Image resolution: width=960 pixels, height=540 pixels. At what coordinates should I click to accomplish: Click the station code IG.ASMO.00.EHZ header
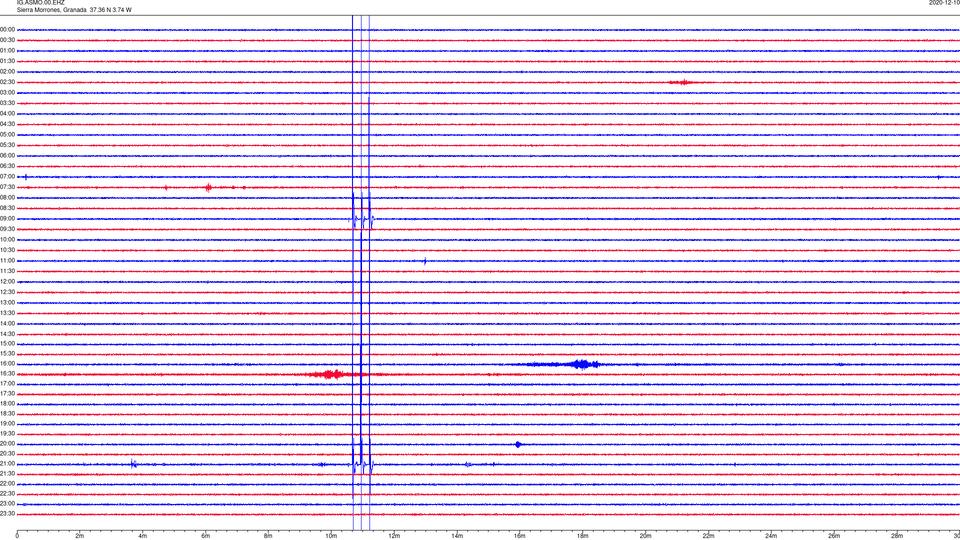pos(40,2)
